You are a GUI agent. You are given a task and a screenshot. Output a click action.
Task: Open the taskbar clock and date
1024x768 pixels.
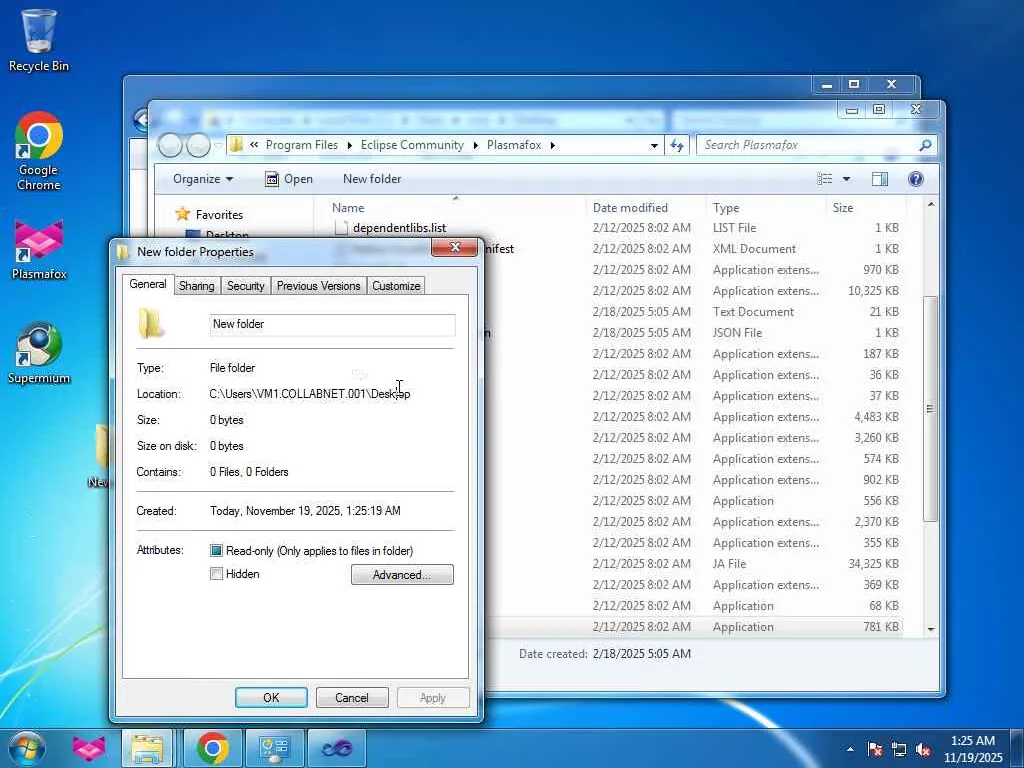973,749
